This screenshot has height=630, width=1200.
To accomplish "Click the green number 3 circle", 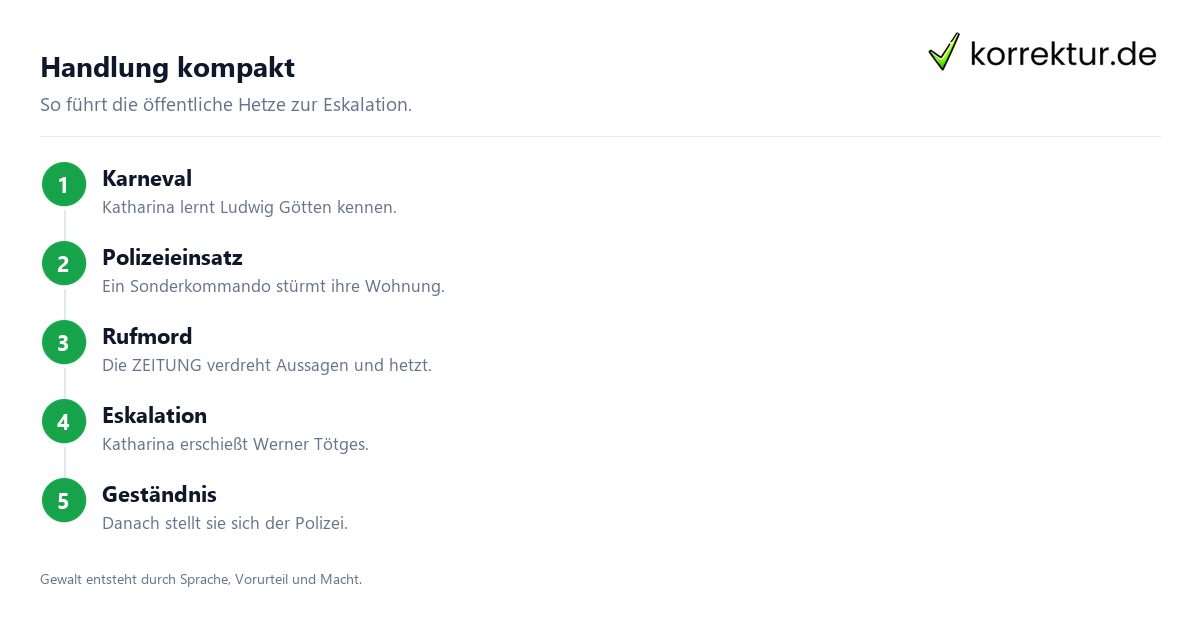I will 64,343.
